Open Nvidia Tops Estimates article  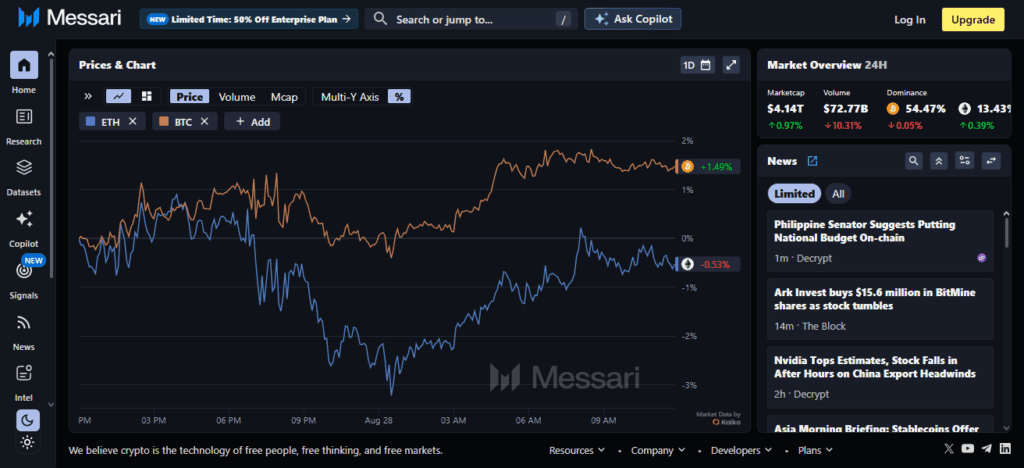click(880, 377)
